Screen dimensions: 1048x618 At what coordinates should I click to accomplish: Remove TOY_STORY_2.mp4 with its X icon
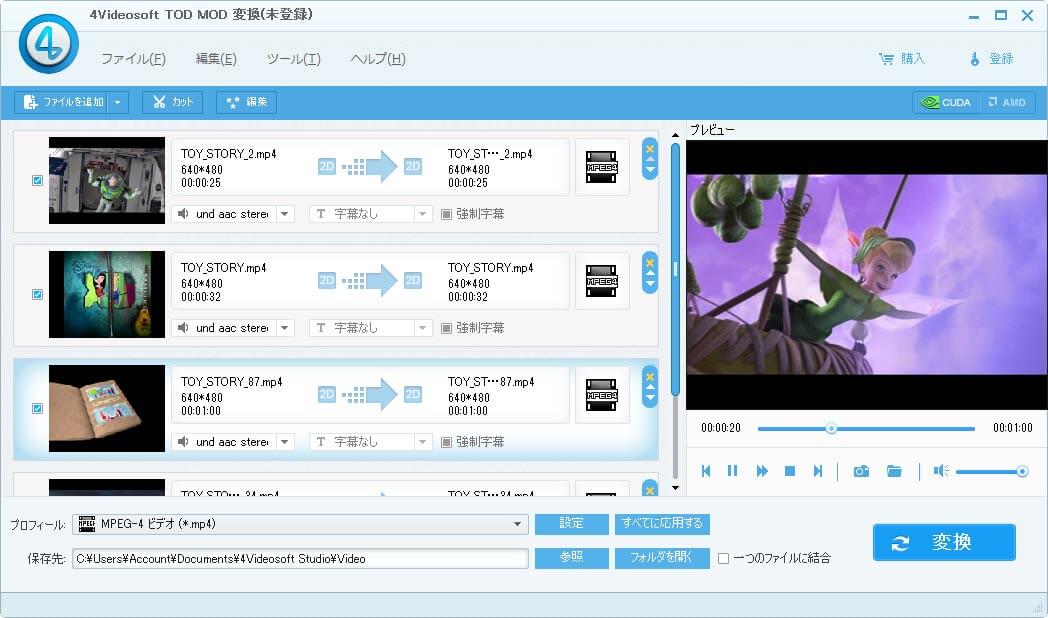pos(650,148)
